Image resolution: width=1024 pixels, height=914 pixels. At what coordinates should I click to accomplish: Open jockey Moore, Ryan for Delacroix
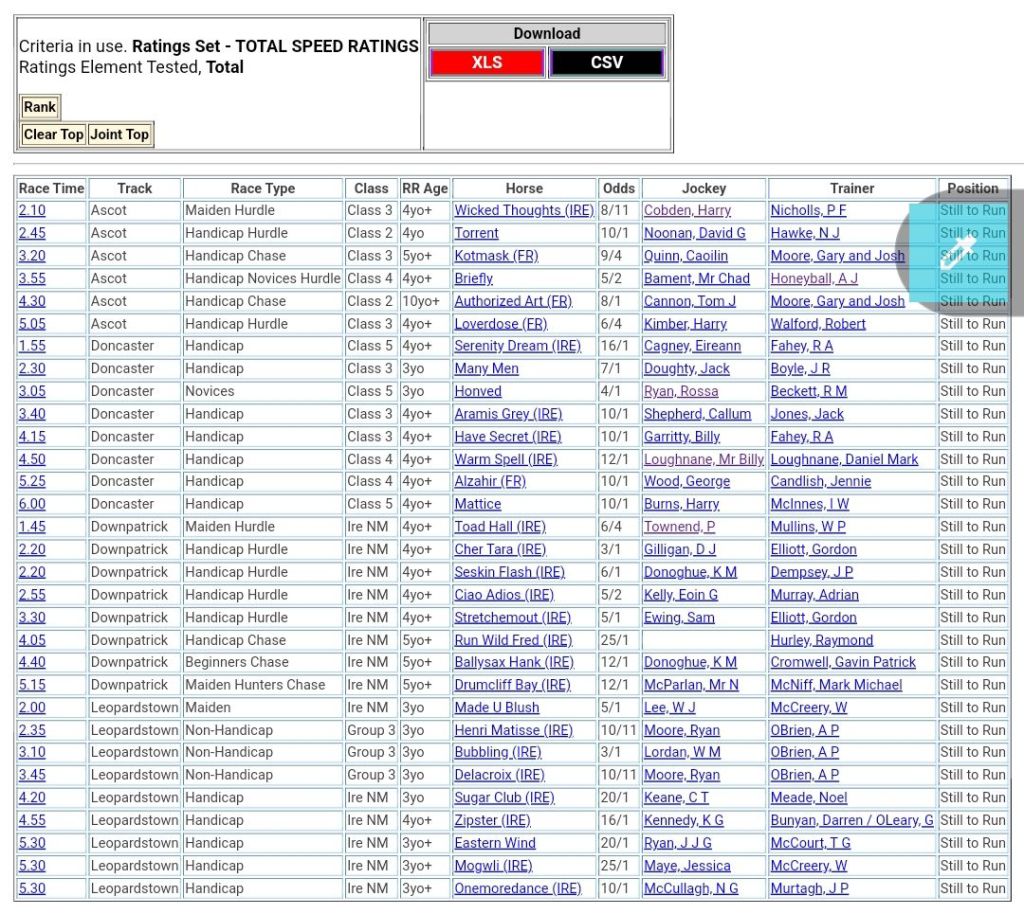point(681,775)
